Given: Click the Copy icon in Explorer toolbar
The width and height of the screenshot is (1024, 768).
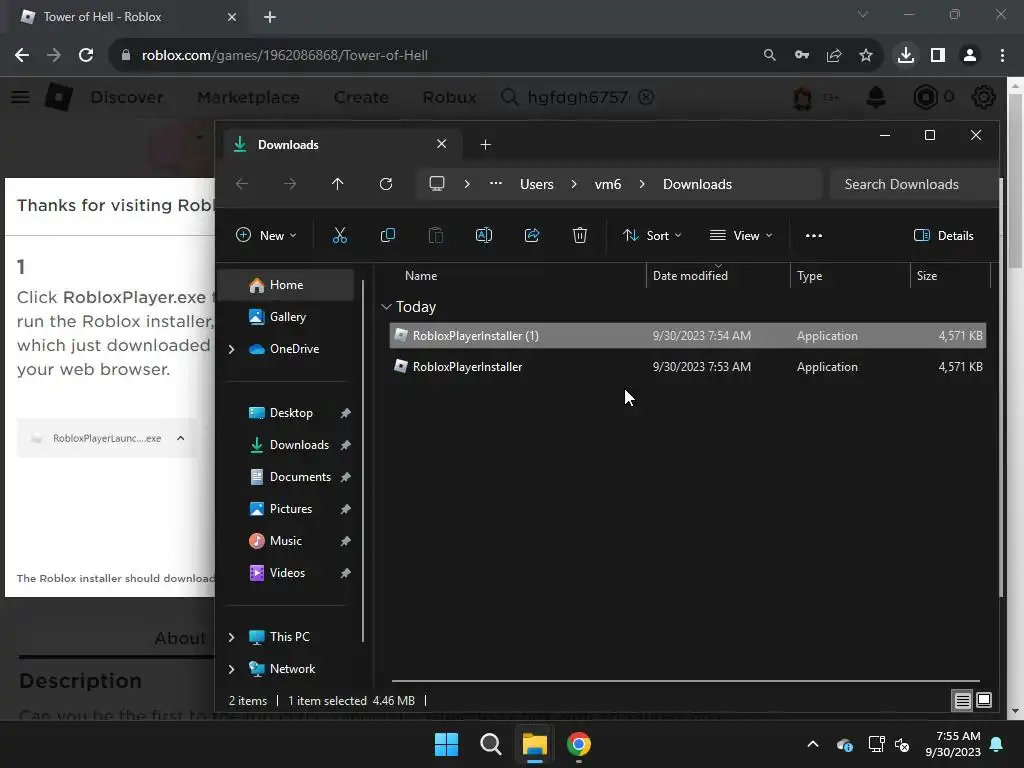Looking at the screenshot, I should click(x=388, y=236).
